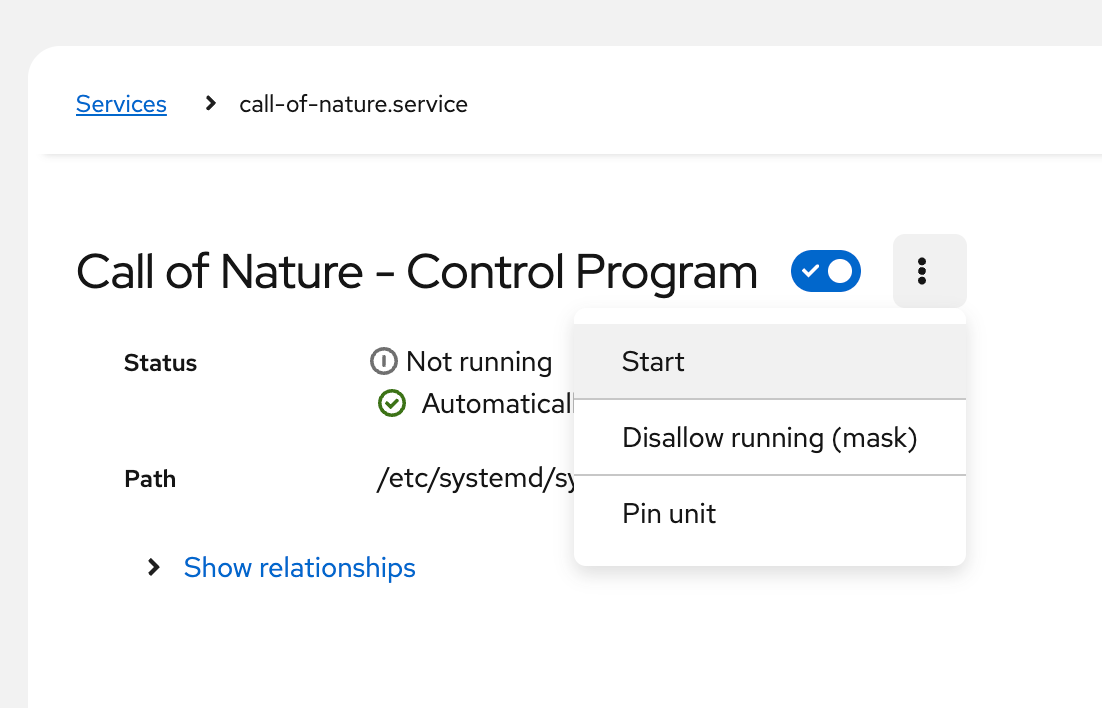The image size is (1102, 708).
Task: Click the checkmark inside the enable switch
Action: (x=811, y=271)
